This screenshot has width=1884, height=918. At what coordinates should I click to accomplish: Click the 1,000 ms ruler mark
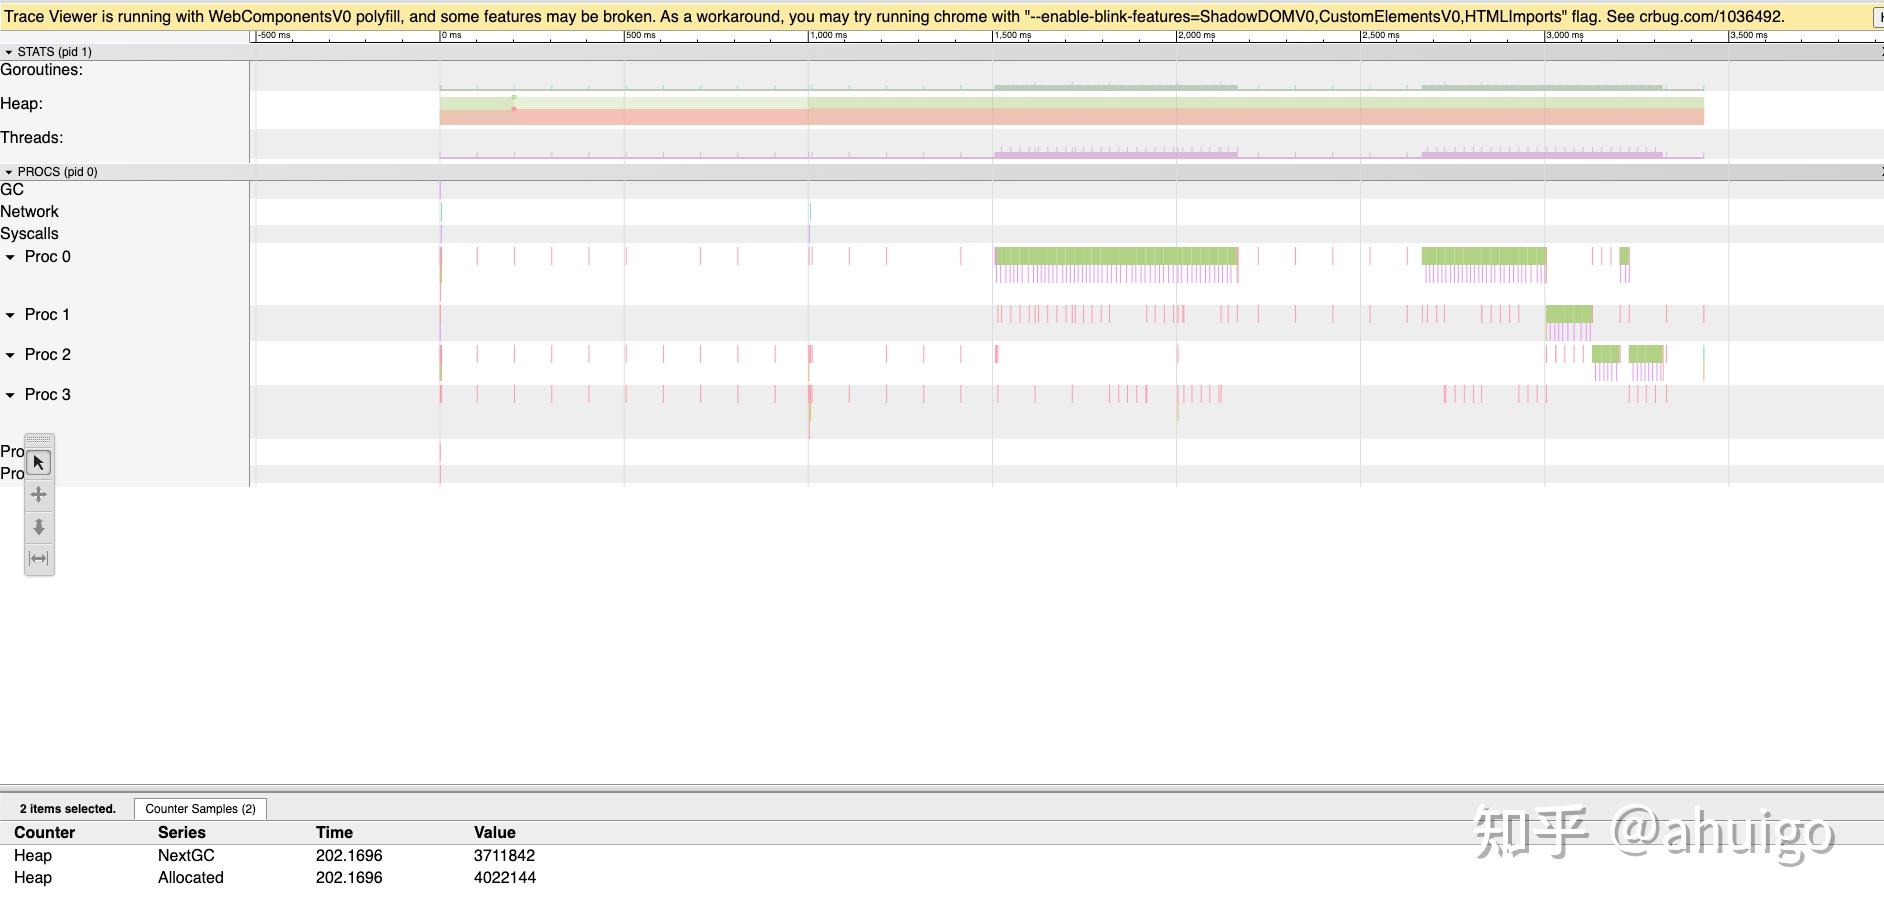point(829,36)
